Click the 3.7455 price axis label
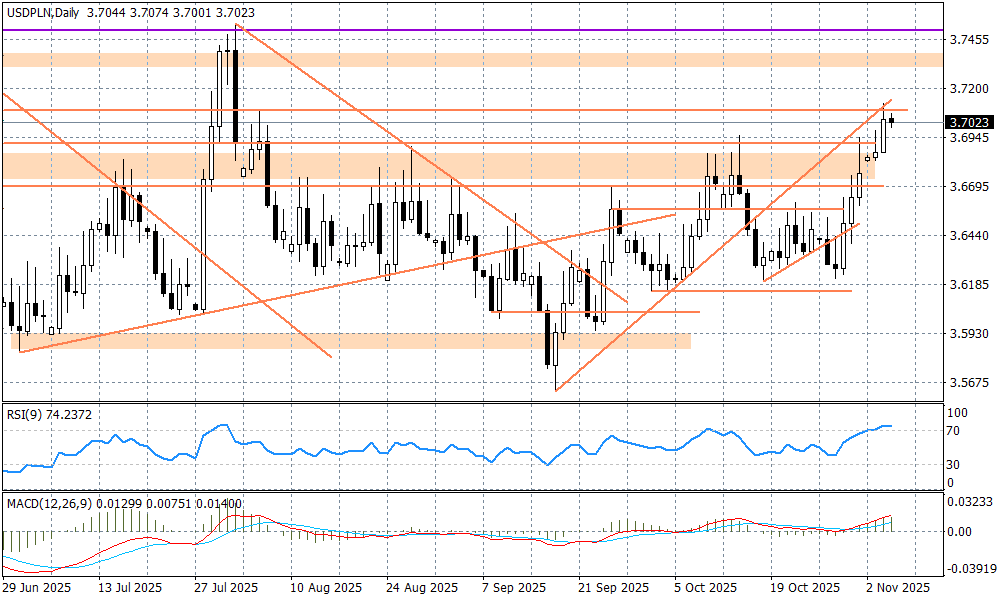1000x600 pixels. pyautogui.click(x=968, y=40)
